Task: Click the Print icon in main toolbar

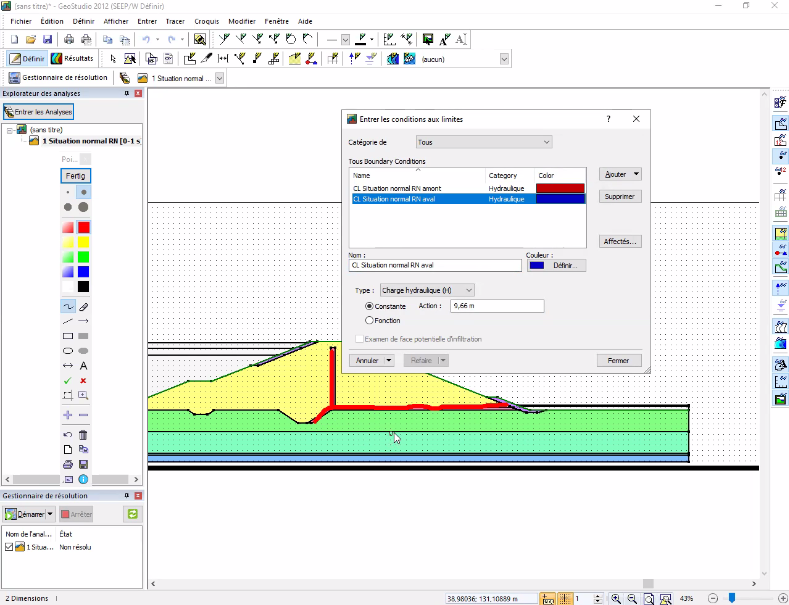Action: pos(69,39)
